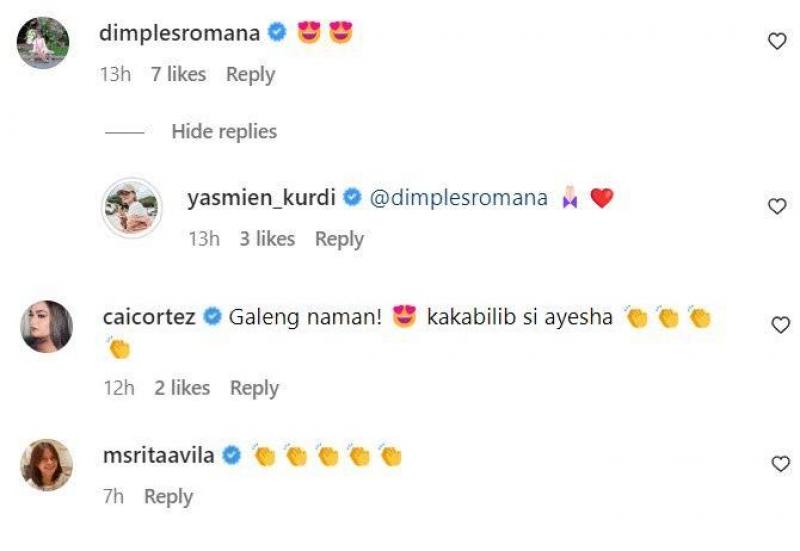800x551 pixels.
Task: Reply to caicortez's comment
Action: point(254,388)
